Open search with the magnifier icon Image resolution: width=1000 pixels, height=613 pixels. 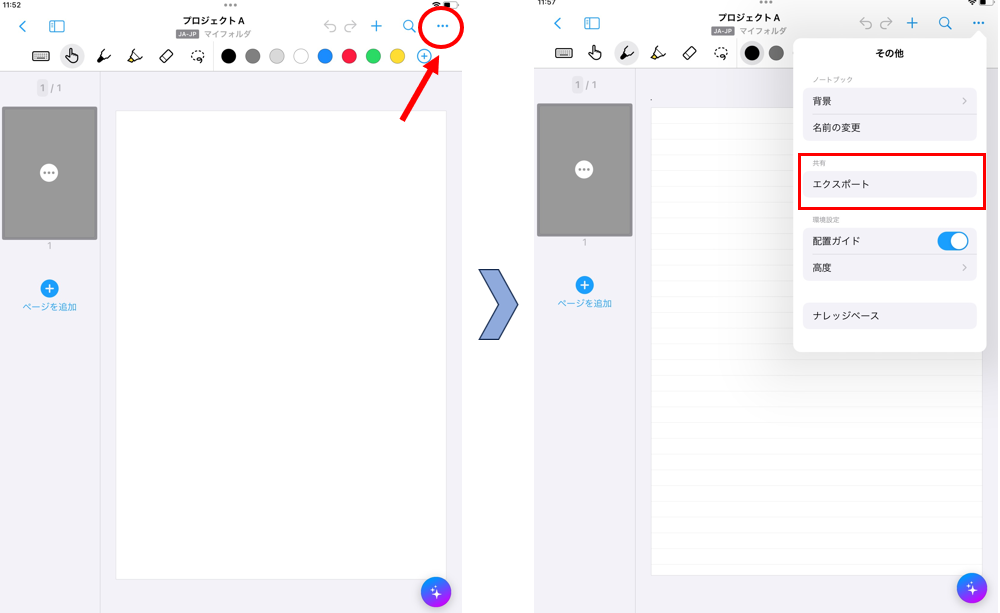(x=409, y=27)
